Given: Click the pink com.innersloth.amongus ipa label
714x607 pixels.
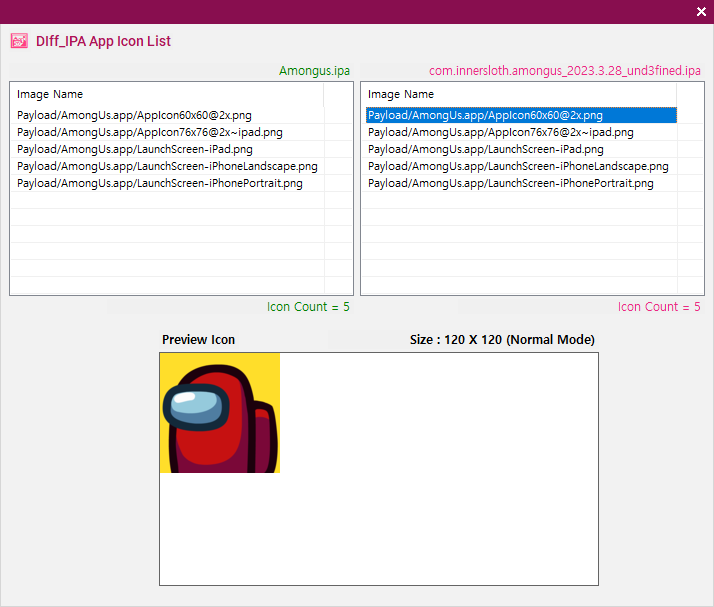Looking at the screenshot, I should click(x=565, y=71).
